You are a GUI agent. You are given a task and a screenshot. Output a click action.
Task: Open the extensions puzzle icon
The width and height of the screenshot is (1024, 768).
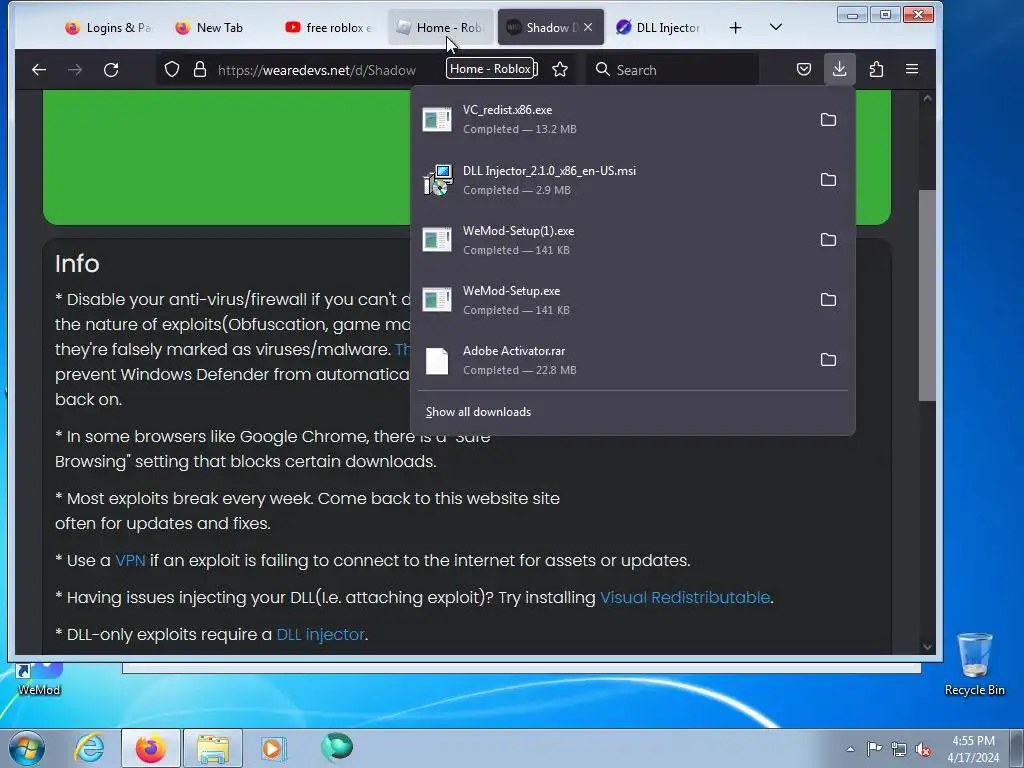click(876, 69)
